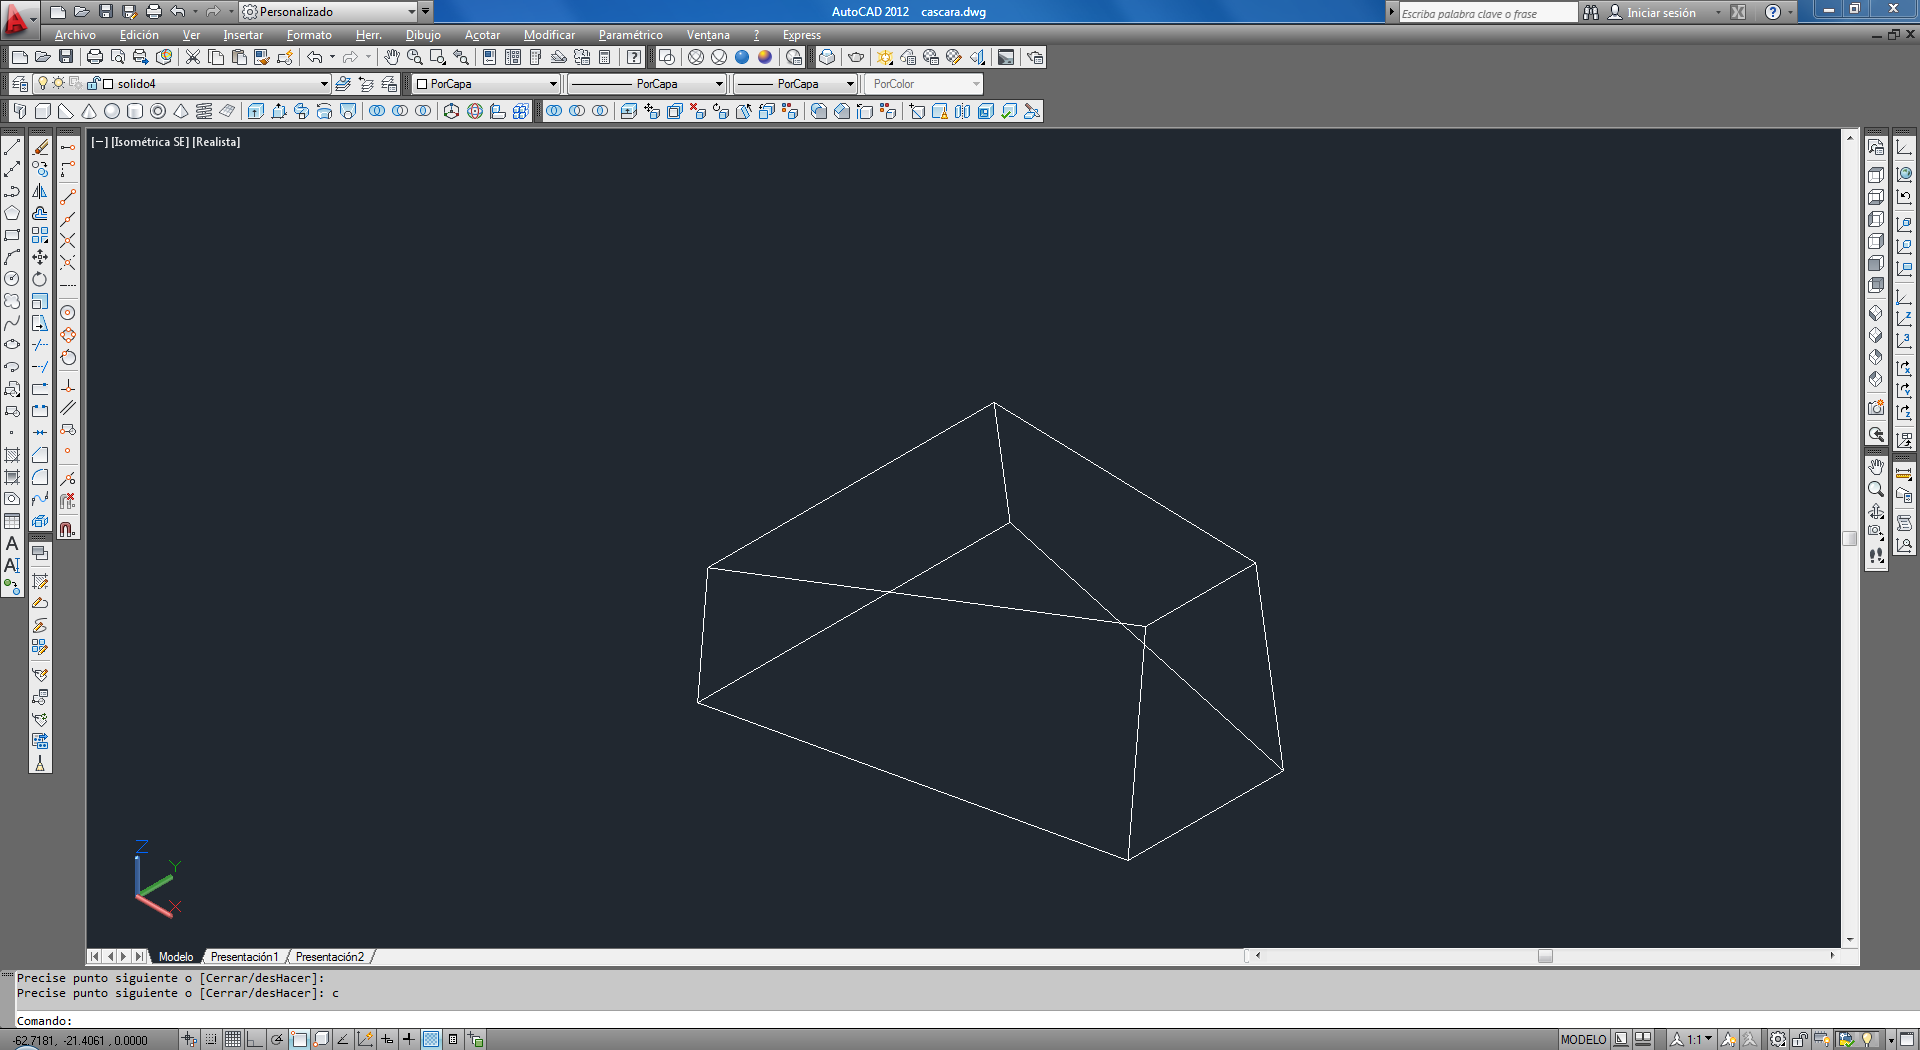The image size is (1920, 1050).
Task: Select the Spline draw tool
Action: (x=12, y=323)
